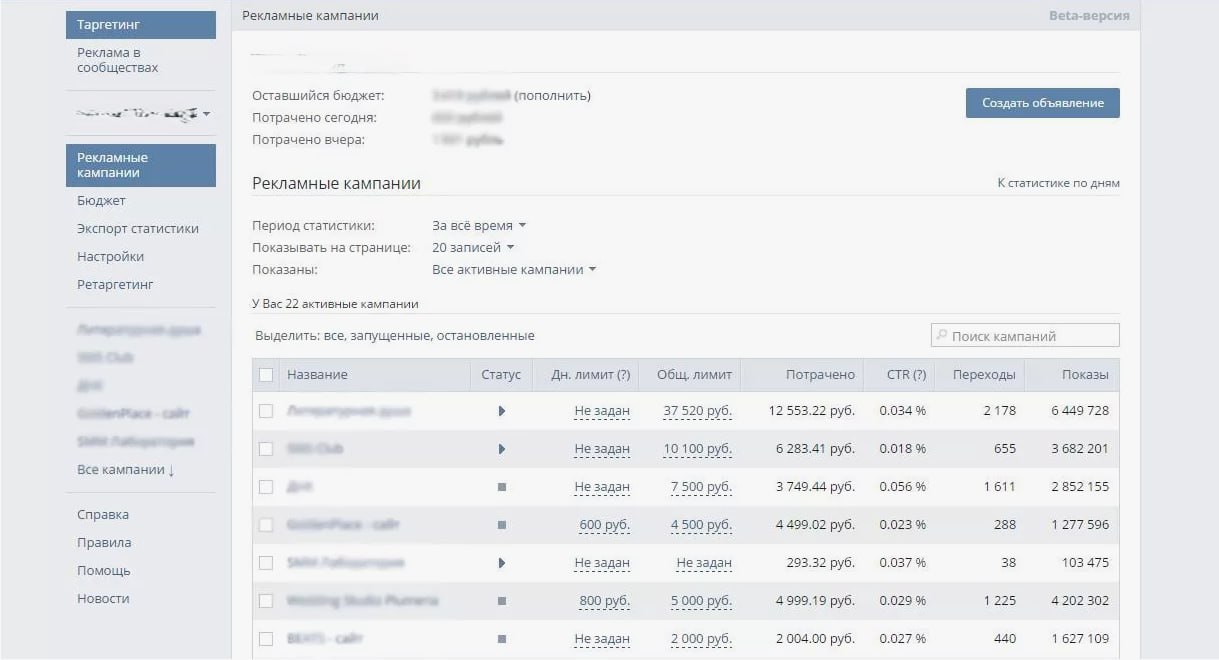The height and width of the screenshot is (660, 1219).
Task: Click the stopped status icon in the 3 749.44 руб. row
Action: (501, 487)
